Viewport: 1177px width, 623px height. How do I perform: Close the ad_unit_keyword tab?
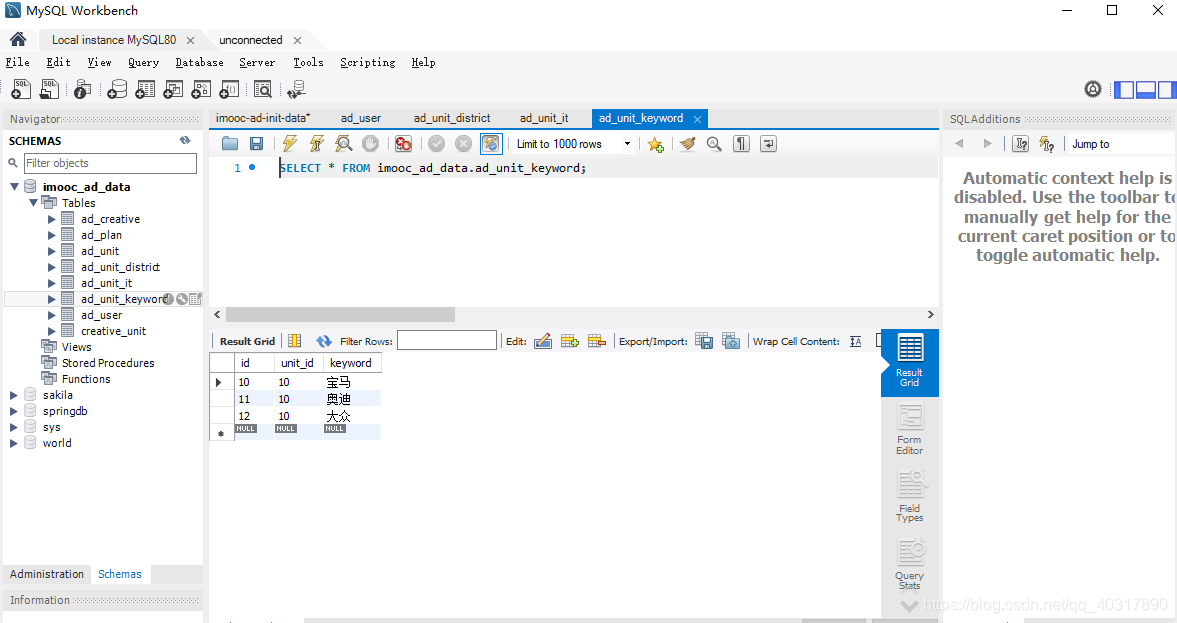697,119
